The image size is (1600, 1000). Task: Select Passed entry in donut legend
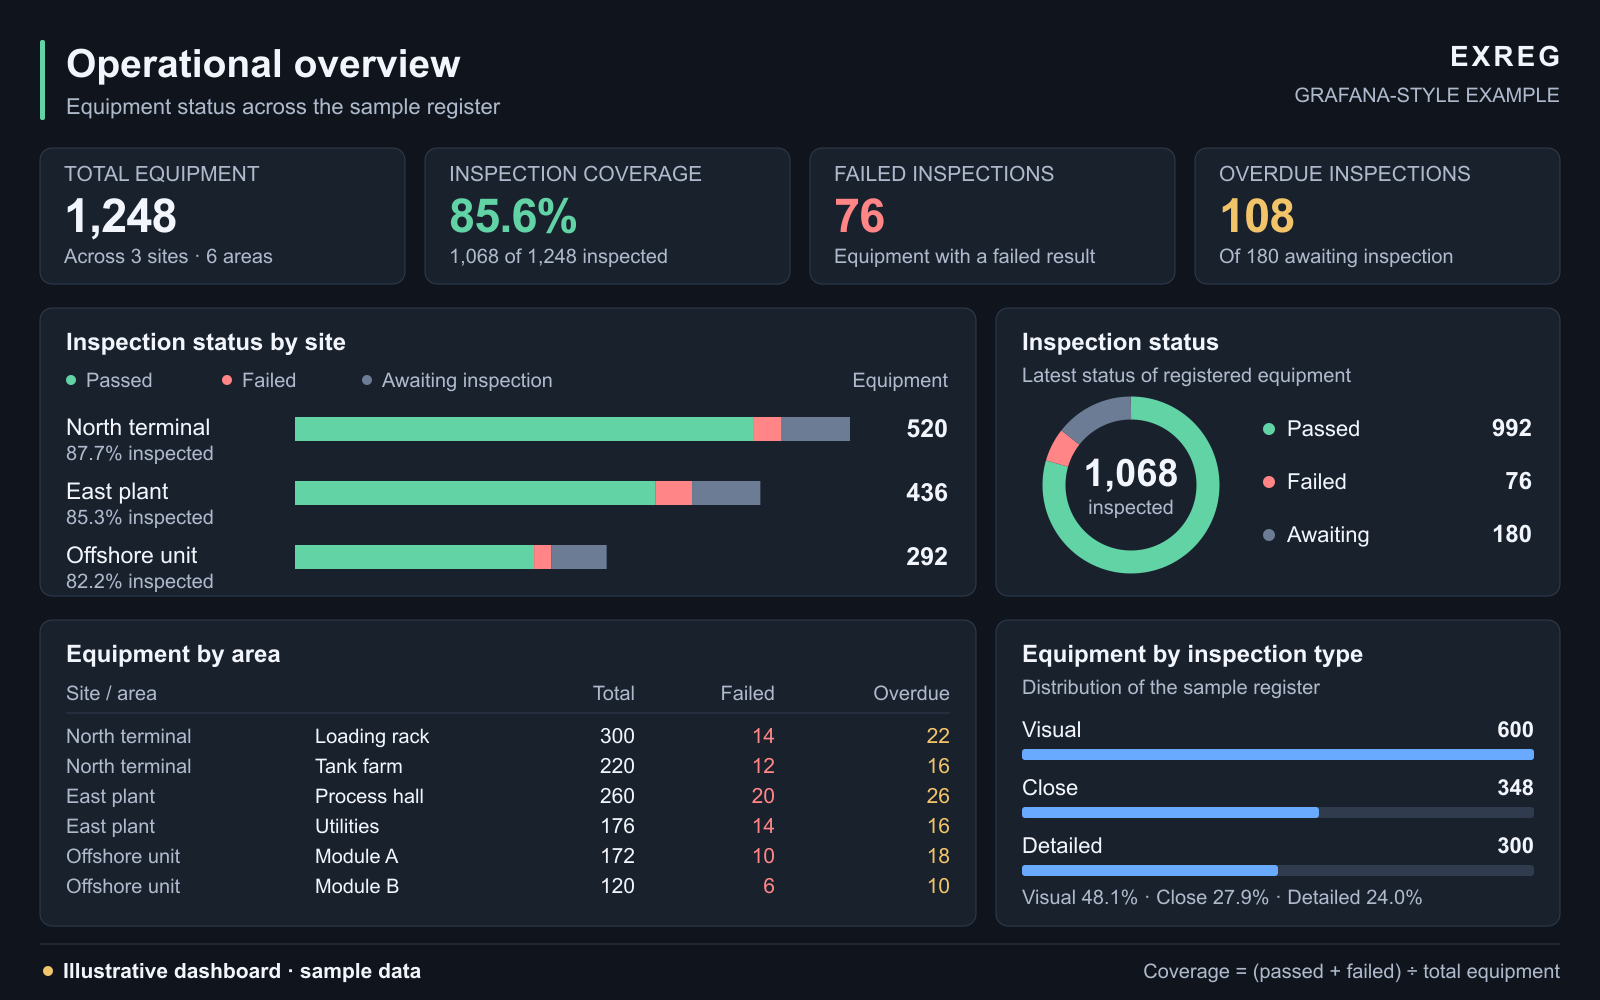(1397, 428)
